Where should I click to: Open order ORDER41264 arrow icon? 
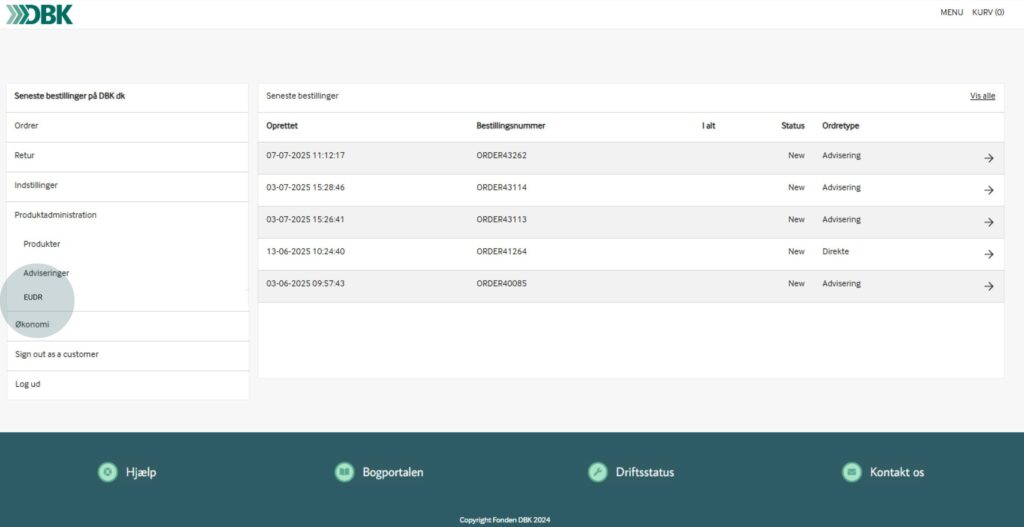[x=988, y=254]
